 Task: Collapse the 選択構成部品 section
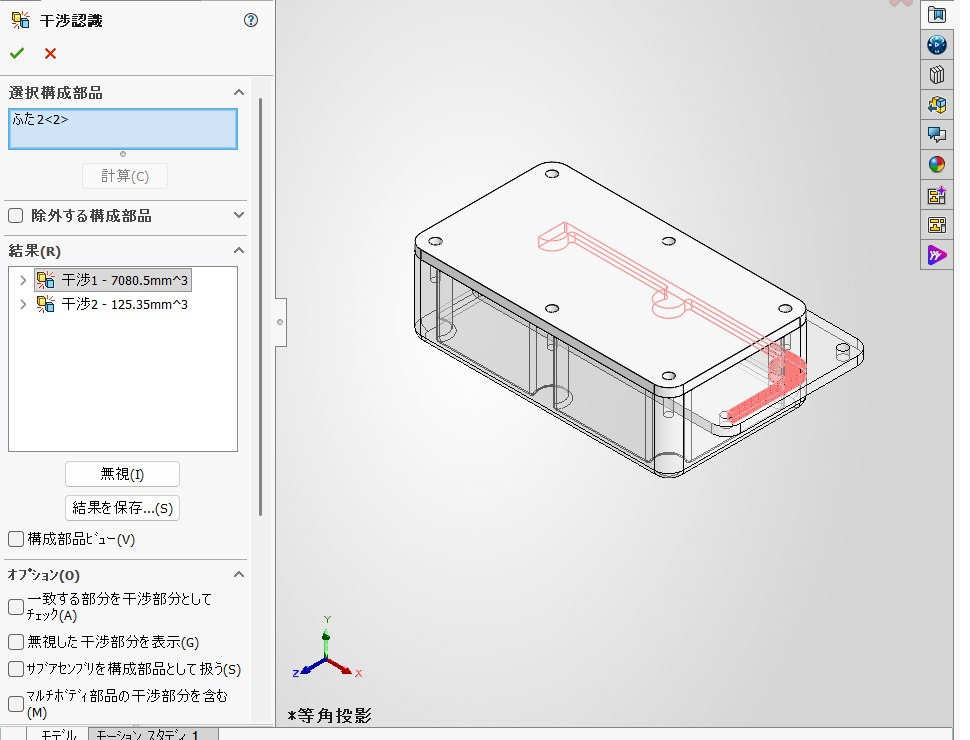click(x=239, y=92)
